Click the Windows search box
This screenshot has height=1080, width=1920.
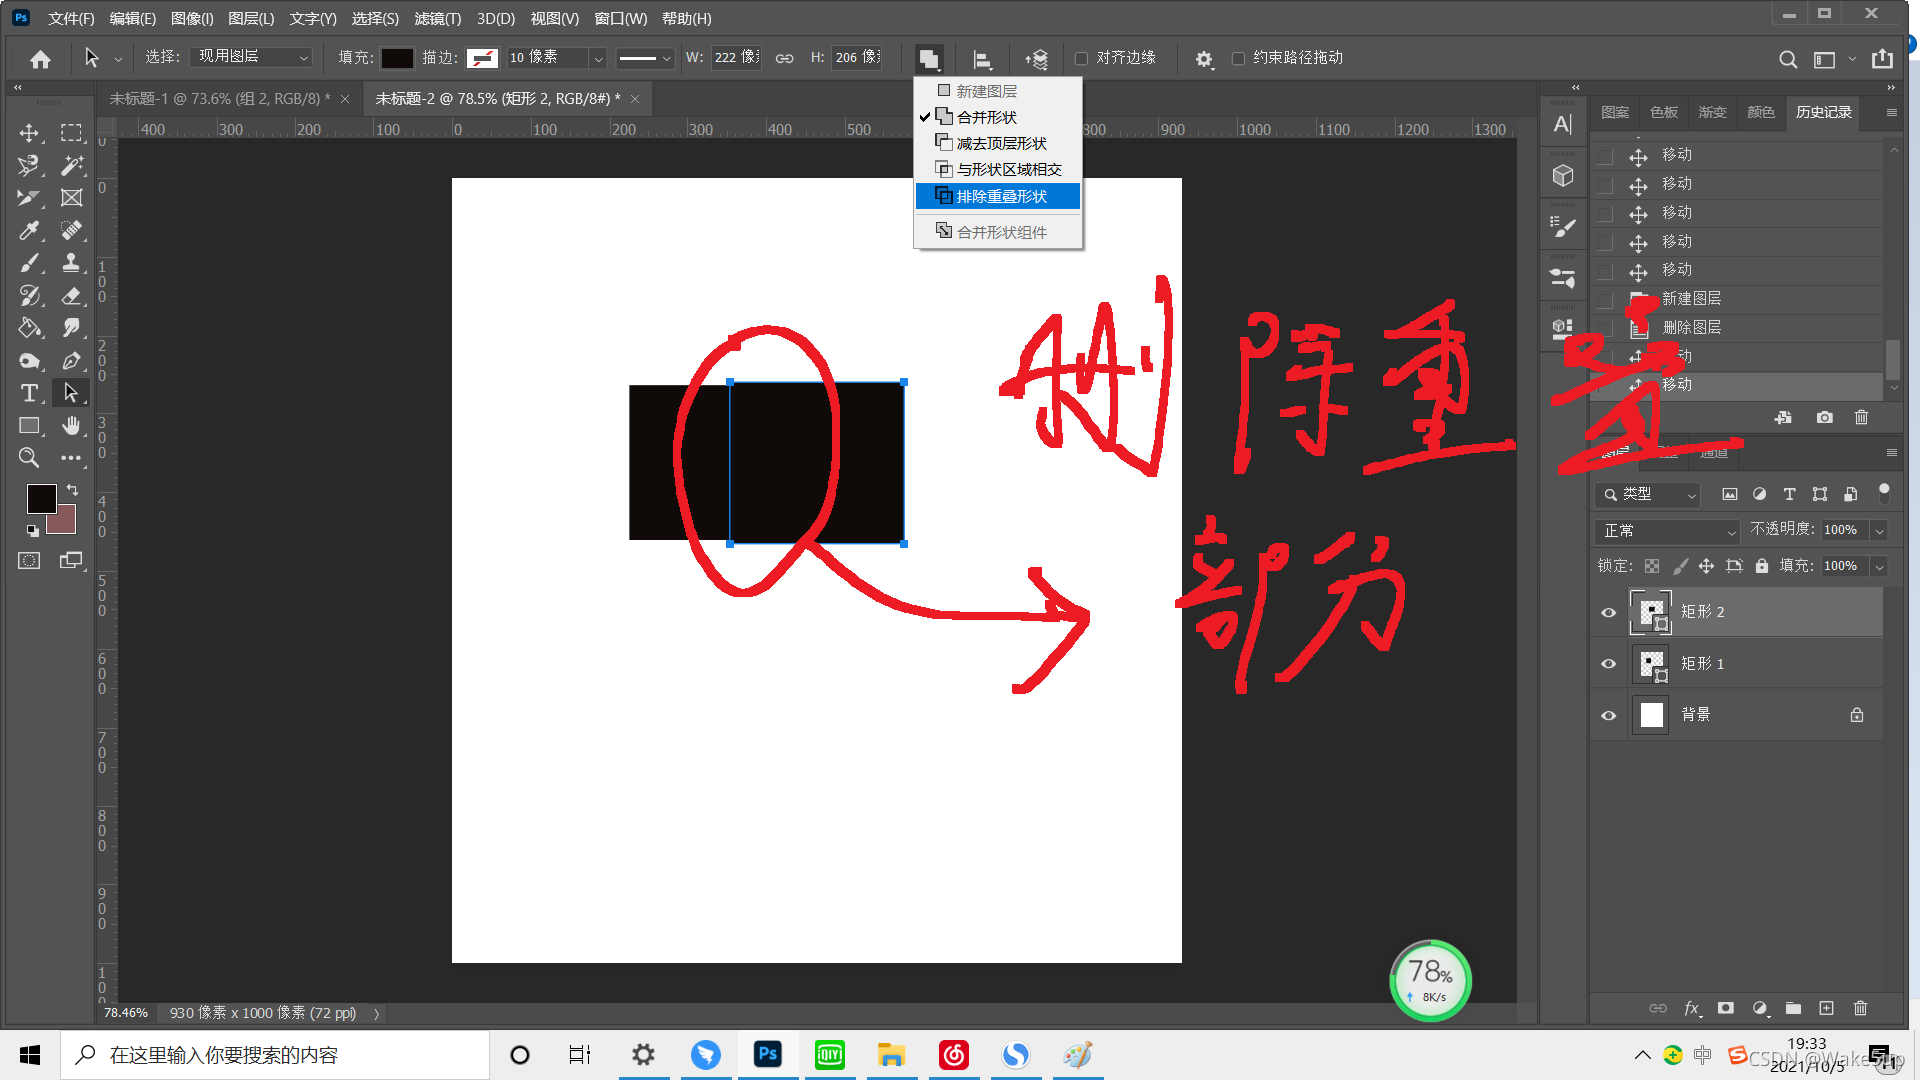(275, 1055)
